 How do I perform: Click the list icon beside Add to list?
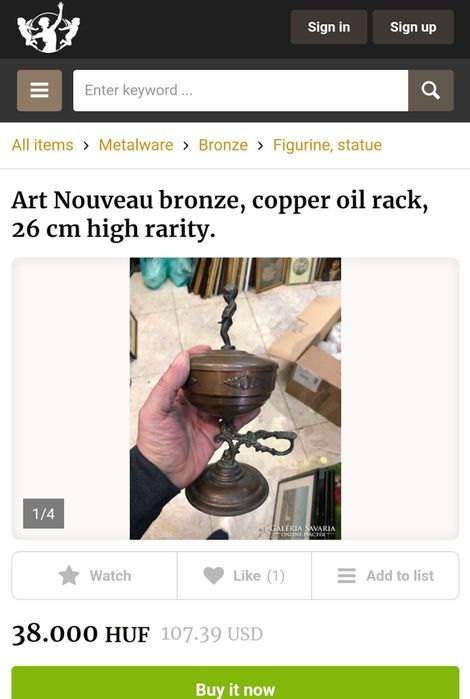(346, 576)
